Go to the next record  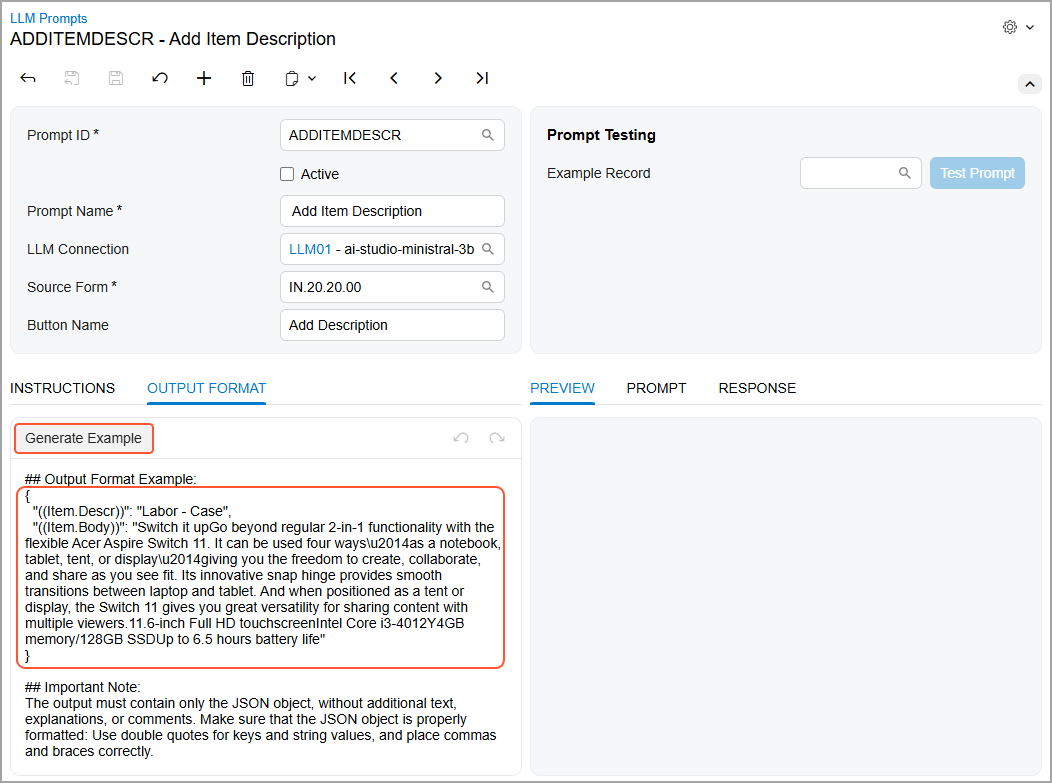438,78
